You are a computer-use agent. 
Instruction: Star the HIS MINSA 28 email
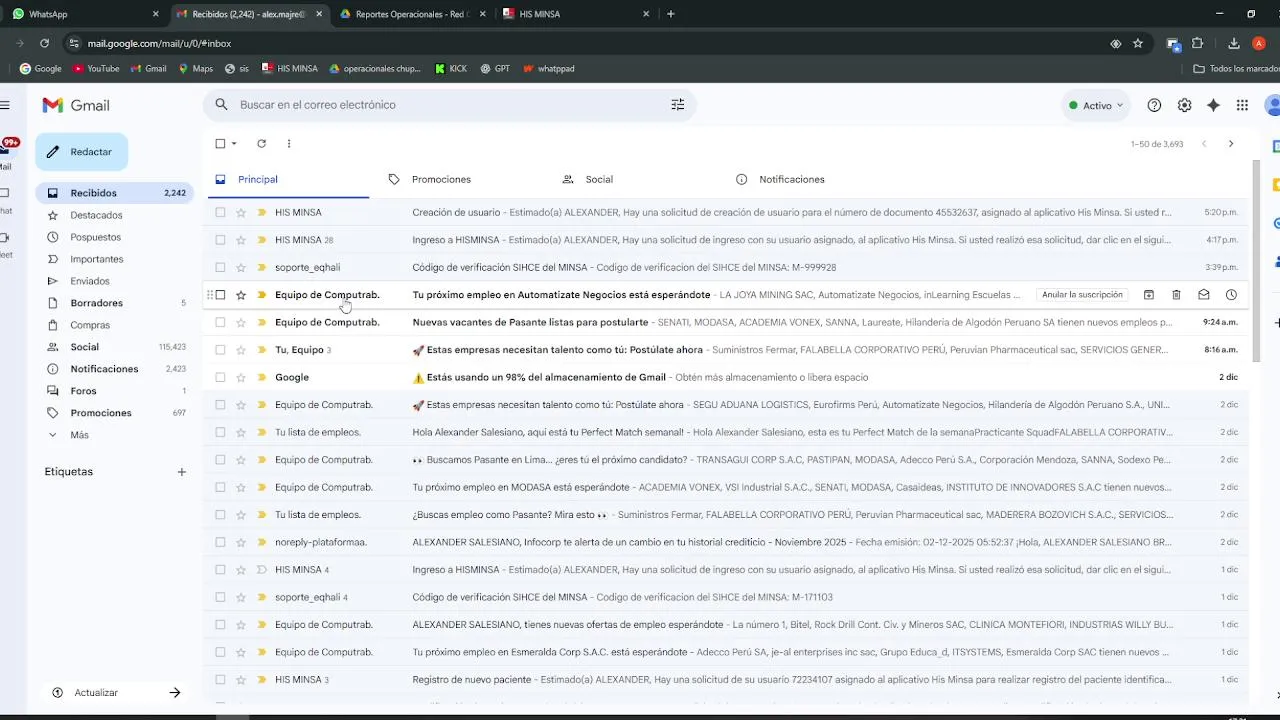(241, 240)
